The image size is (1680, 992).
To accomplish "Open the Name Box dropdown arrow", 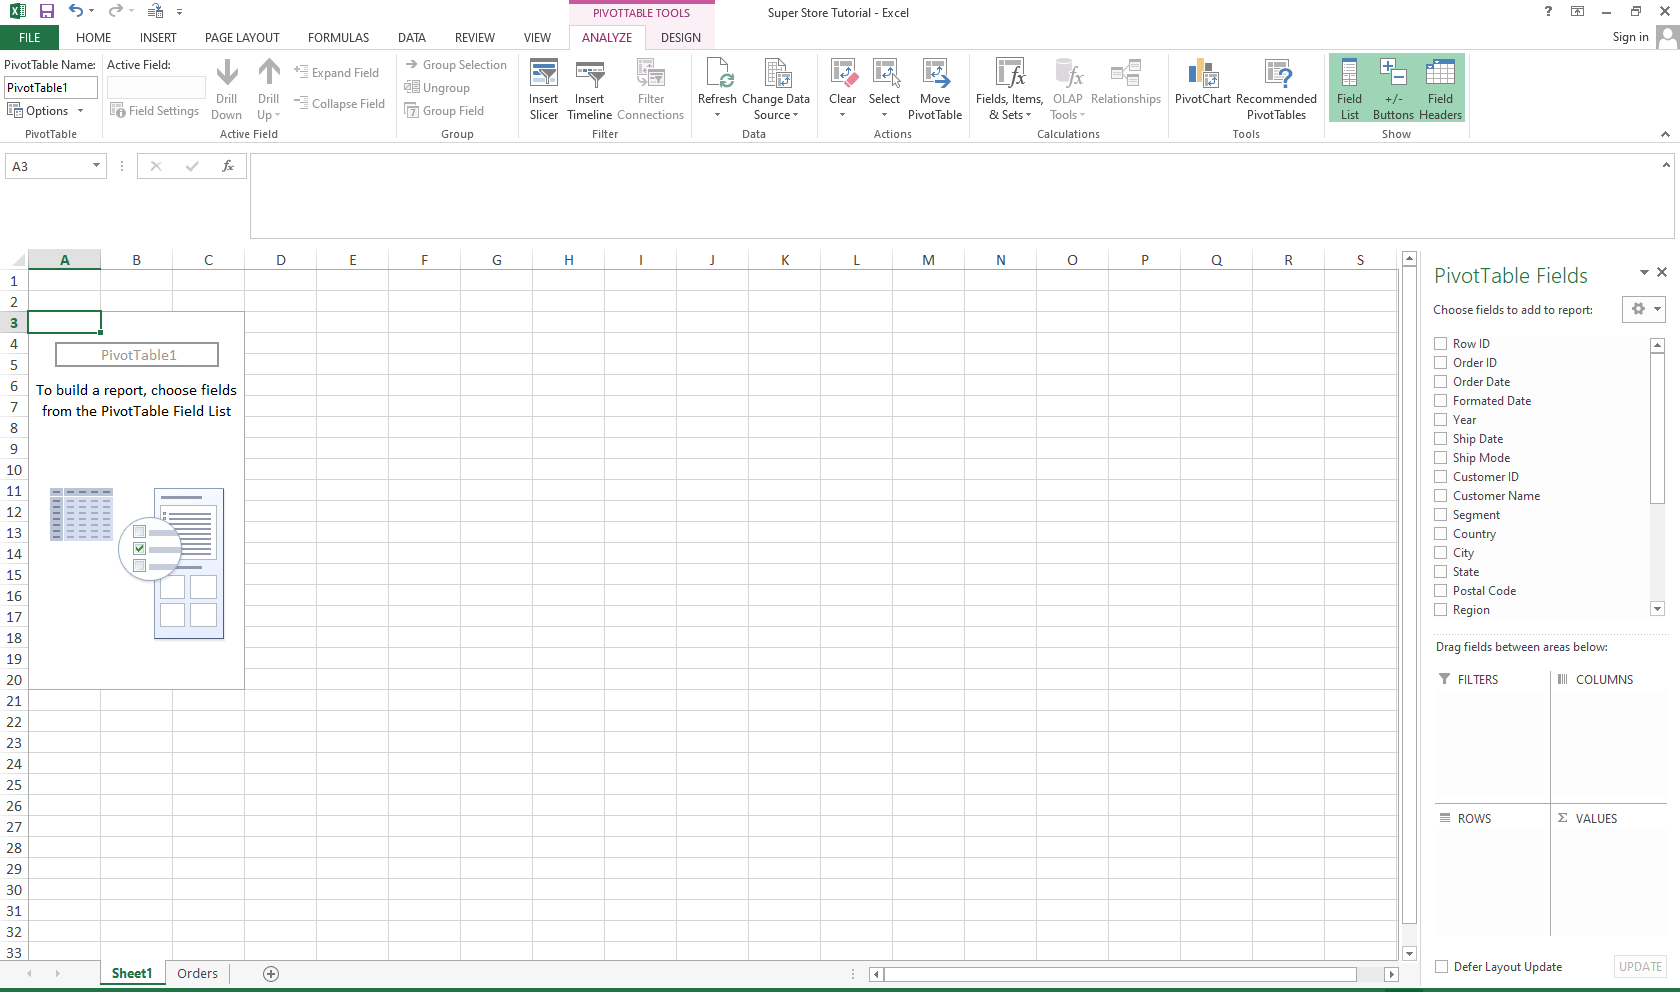I will point(97,166).
